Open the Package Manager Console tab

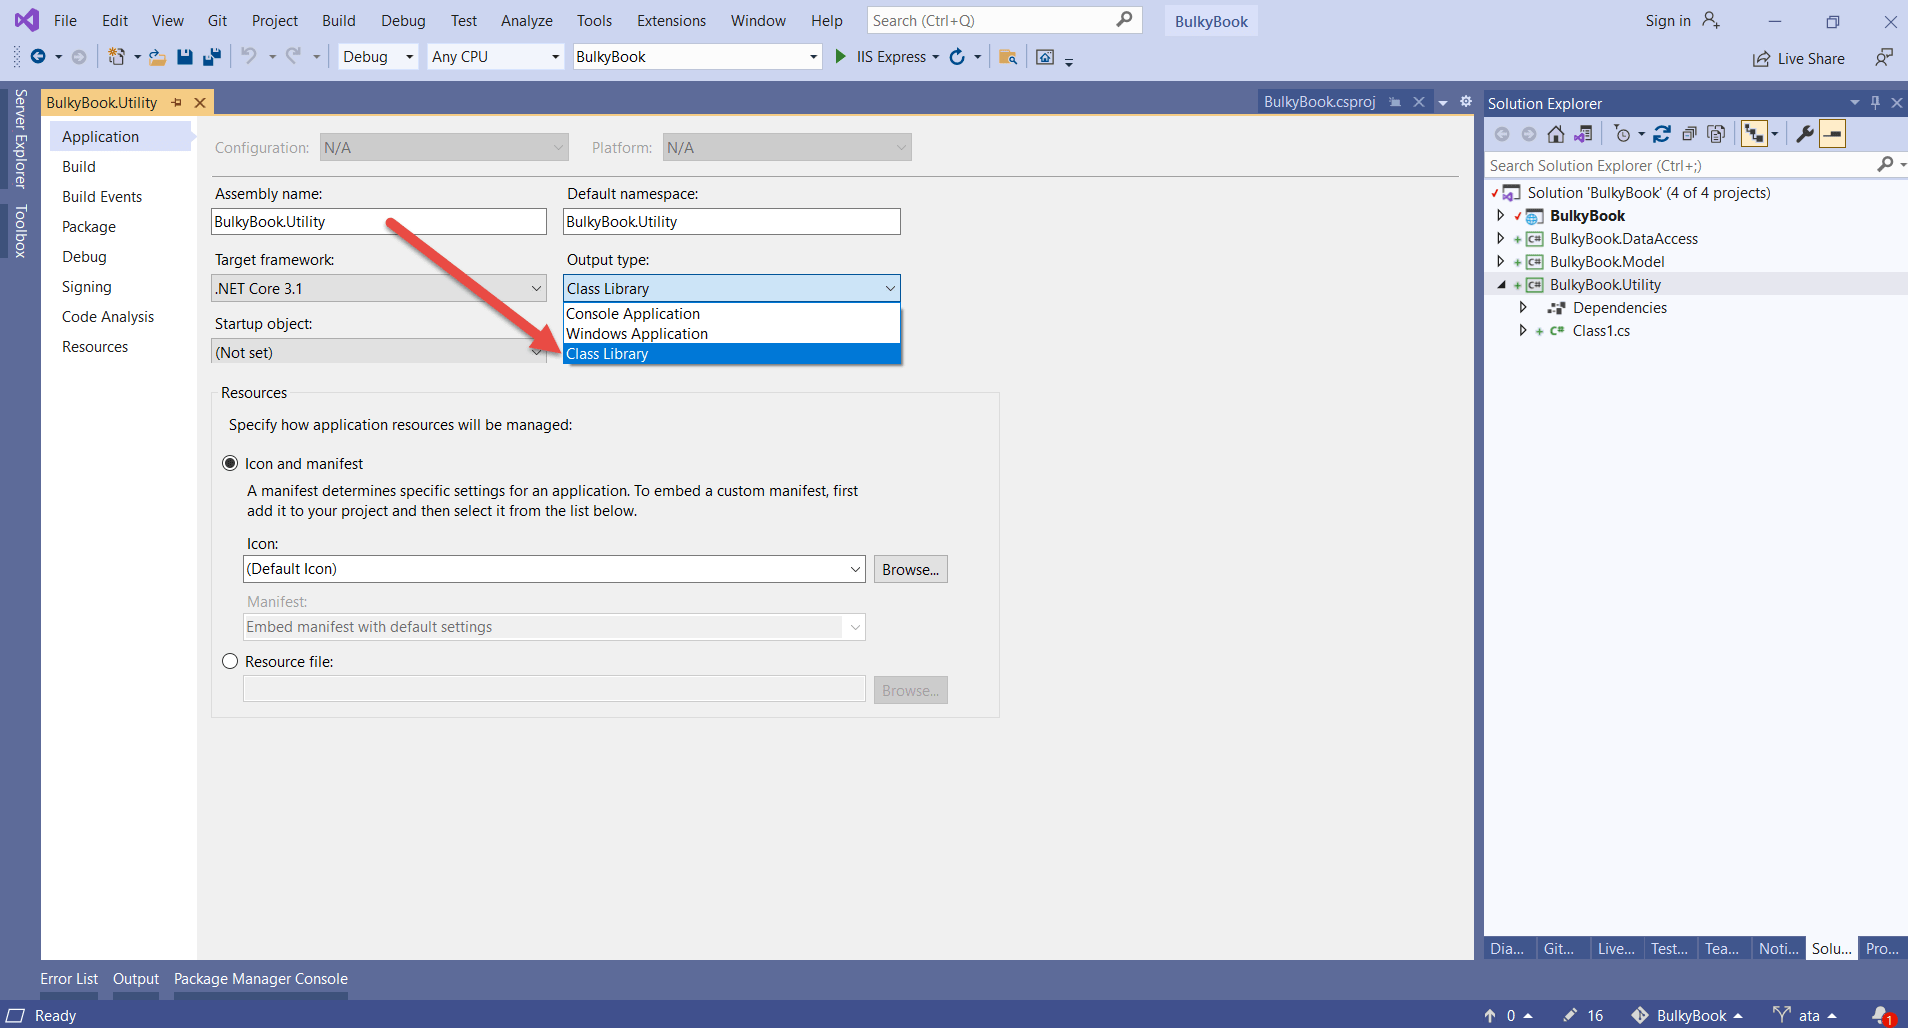point(261,979)
